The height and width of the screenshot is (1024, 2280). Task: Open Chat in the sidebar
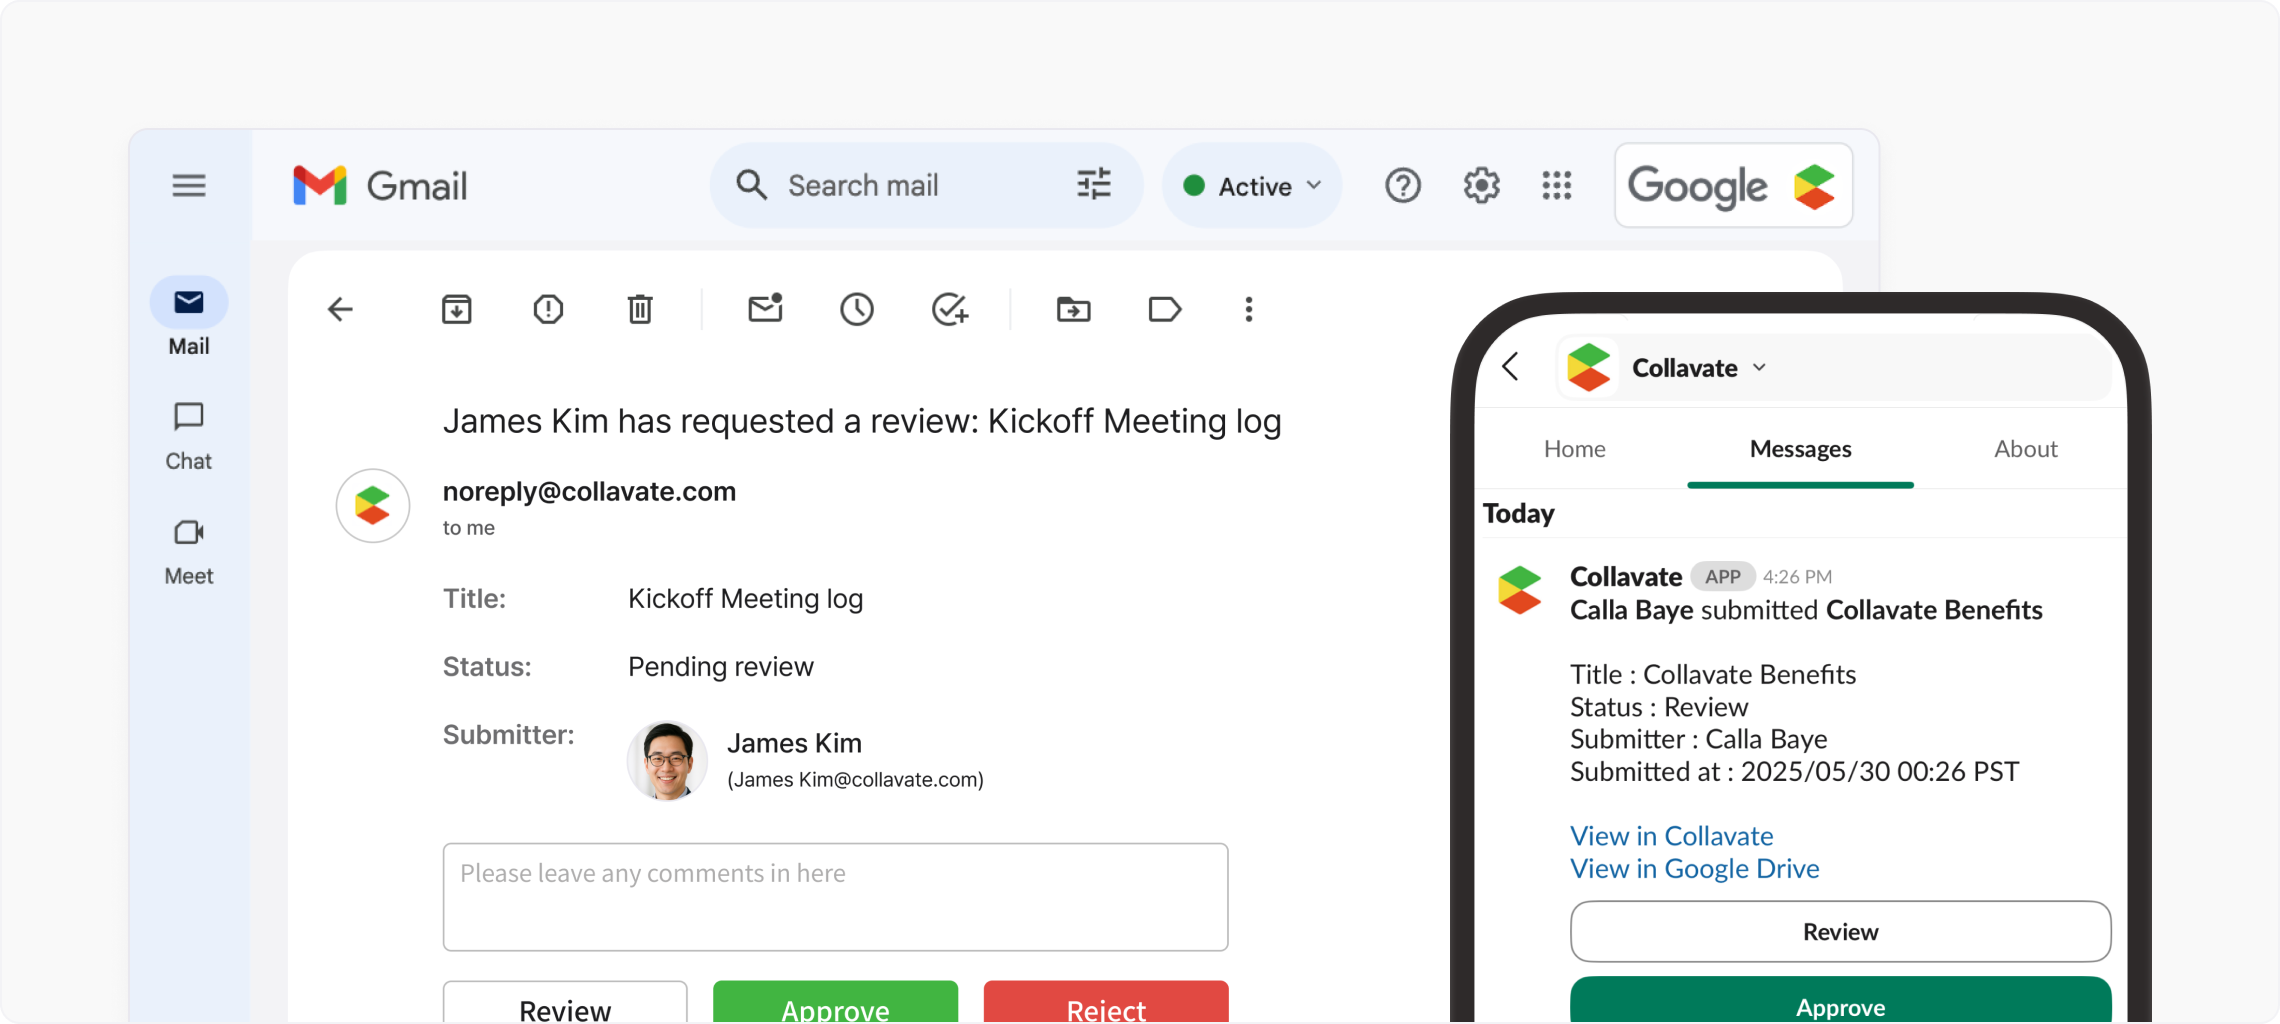(x=189, y=437)
